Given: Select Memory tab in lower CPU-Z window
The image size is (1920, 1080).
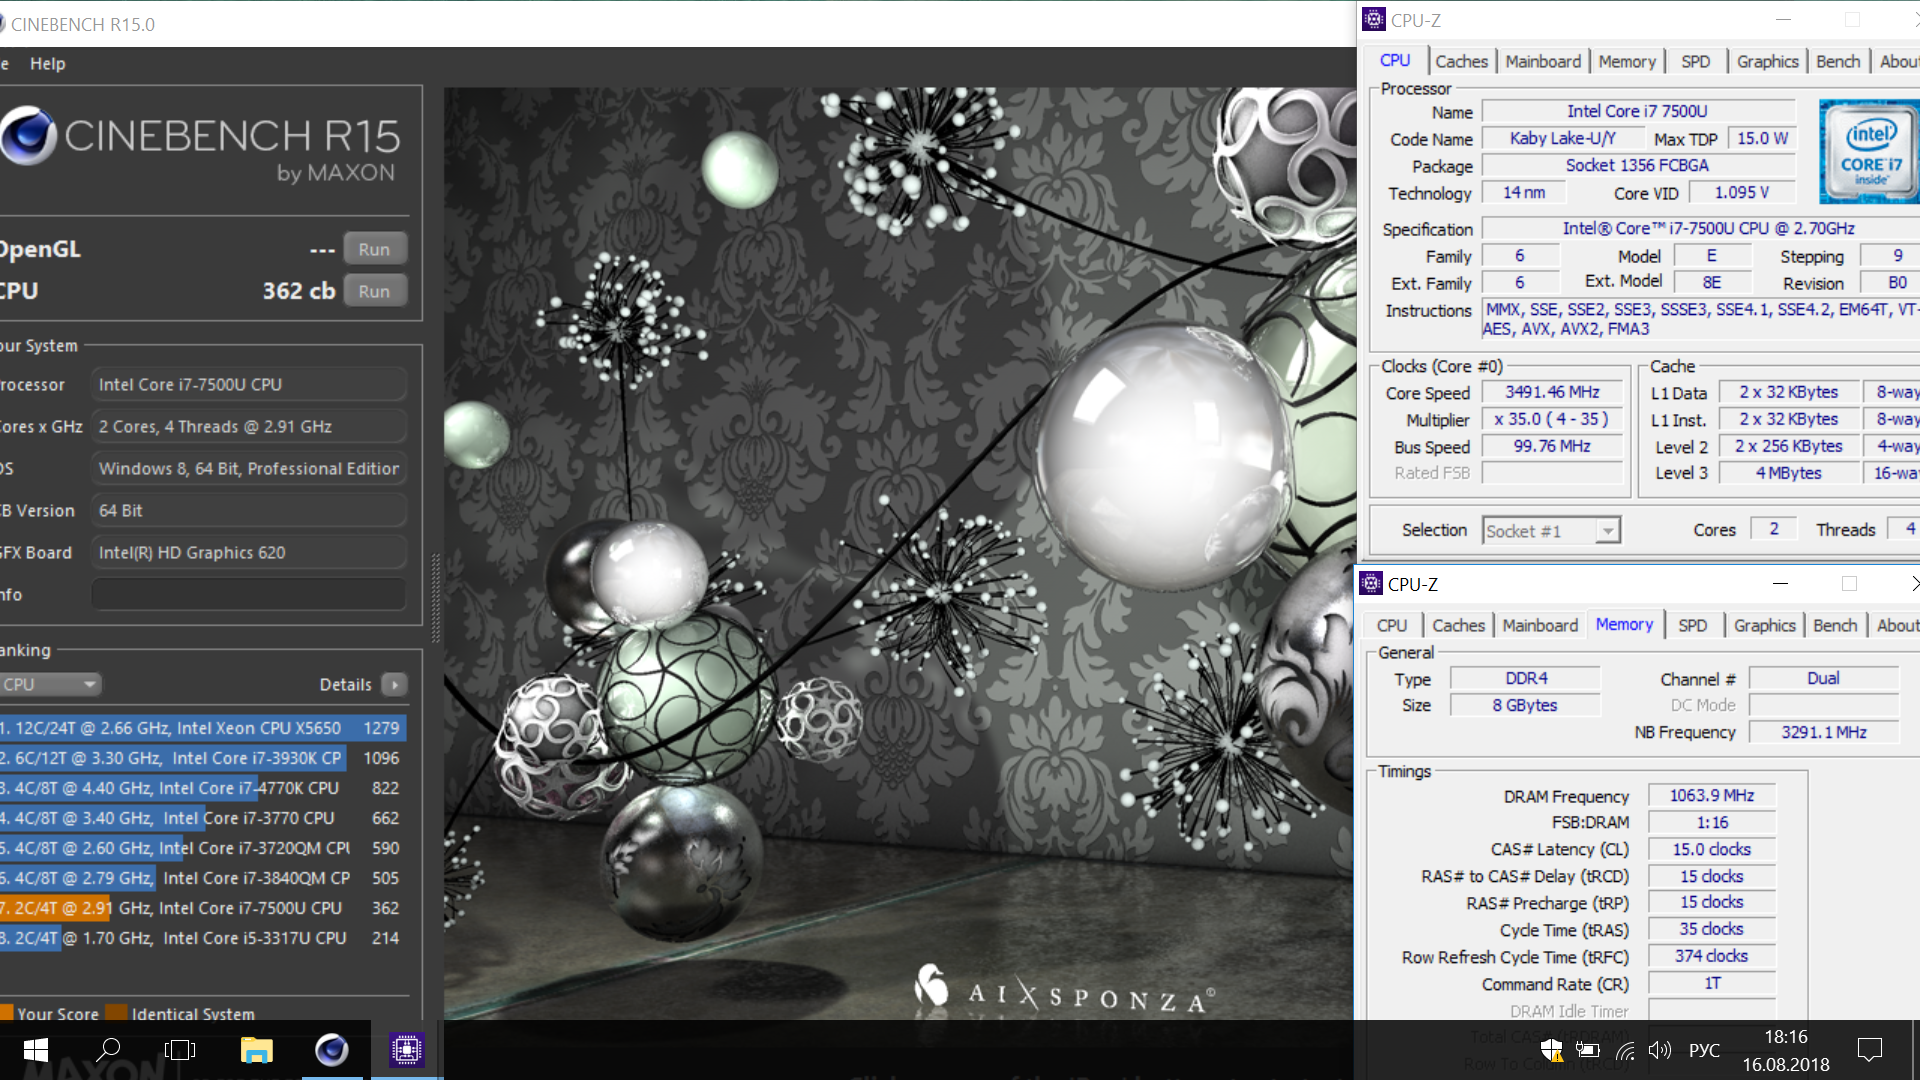Looking at the screenshot, I should pos(1624,624).
